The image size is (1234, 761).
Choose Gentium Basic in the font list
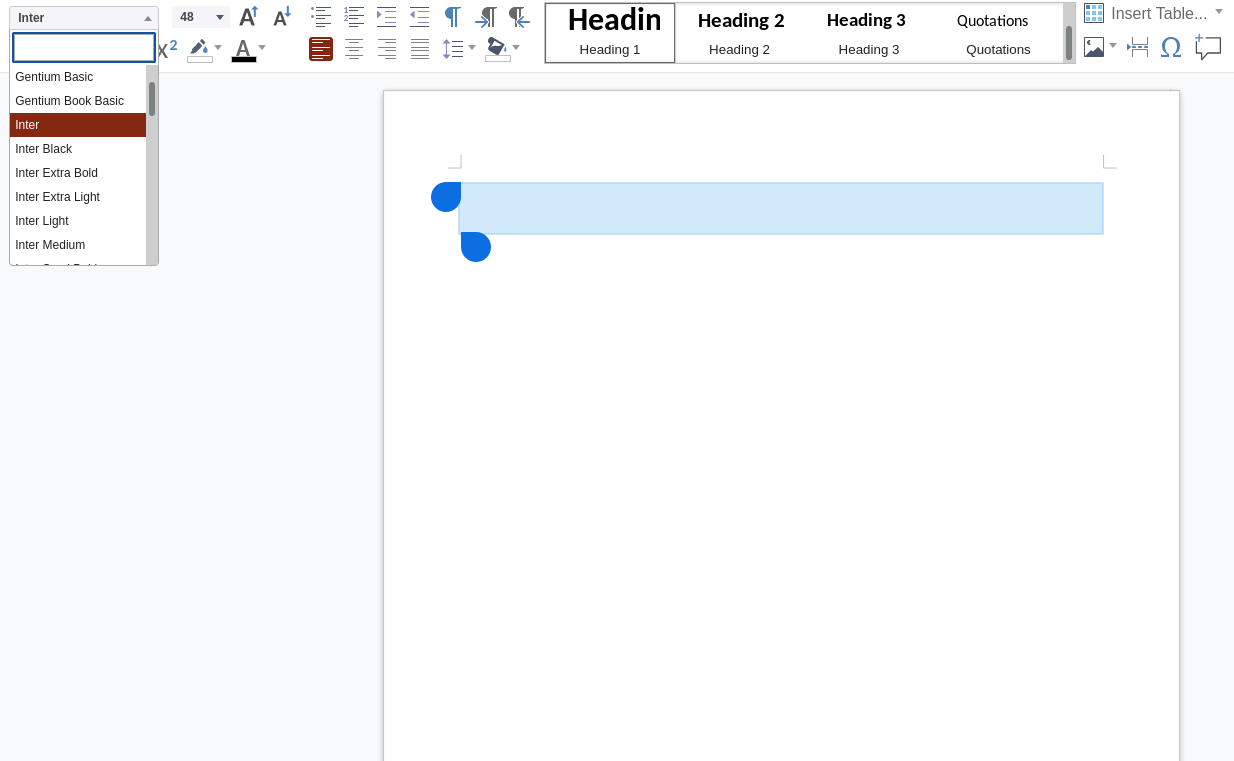pos(53,76)
